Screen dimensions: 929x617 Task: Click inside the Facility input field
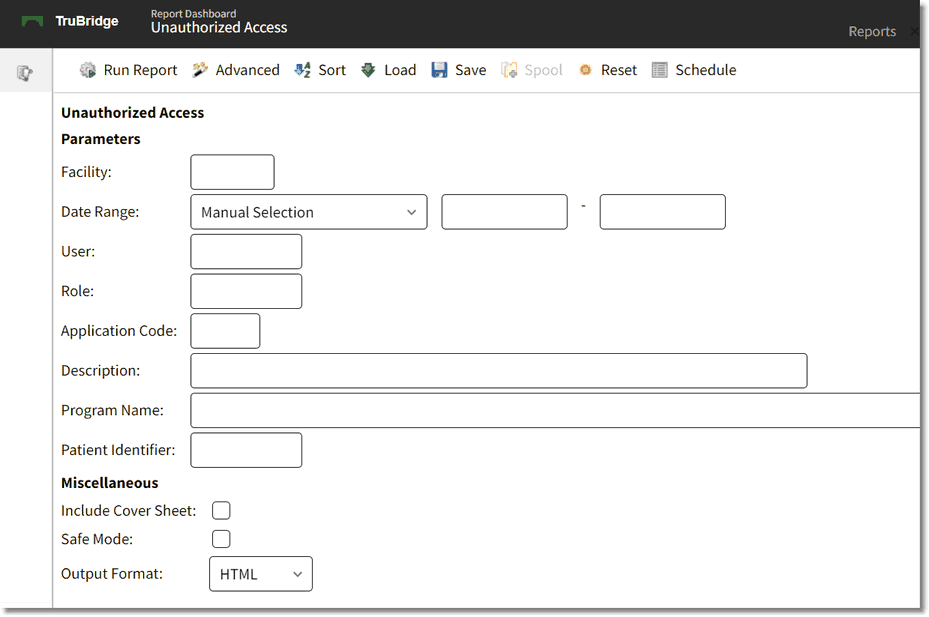[232, 171]
